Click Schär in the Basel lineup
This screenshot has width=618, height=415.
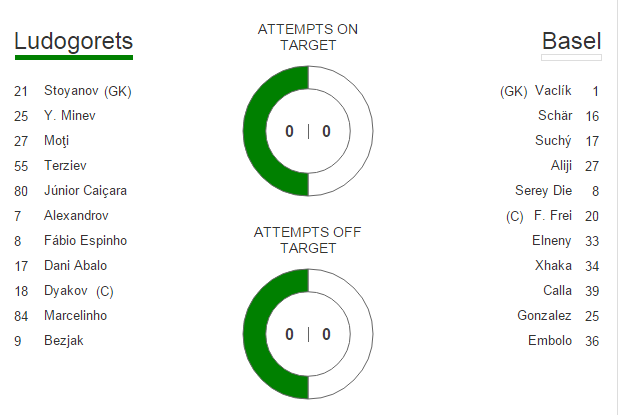pos(554,116)
